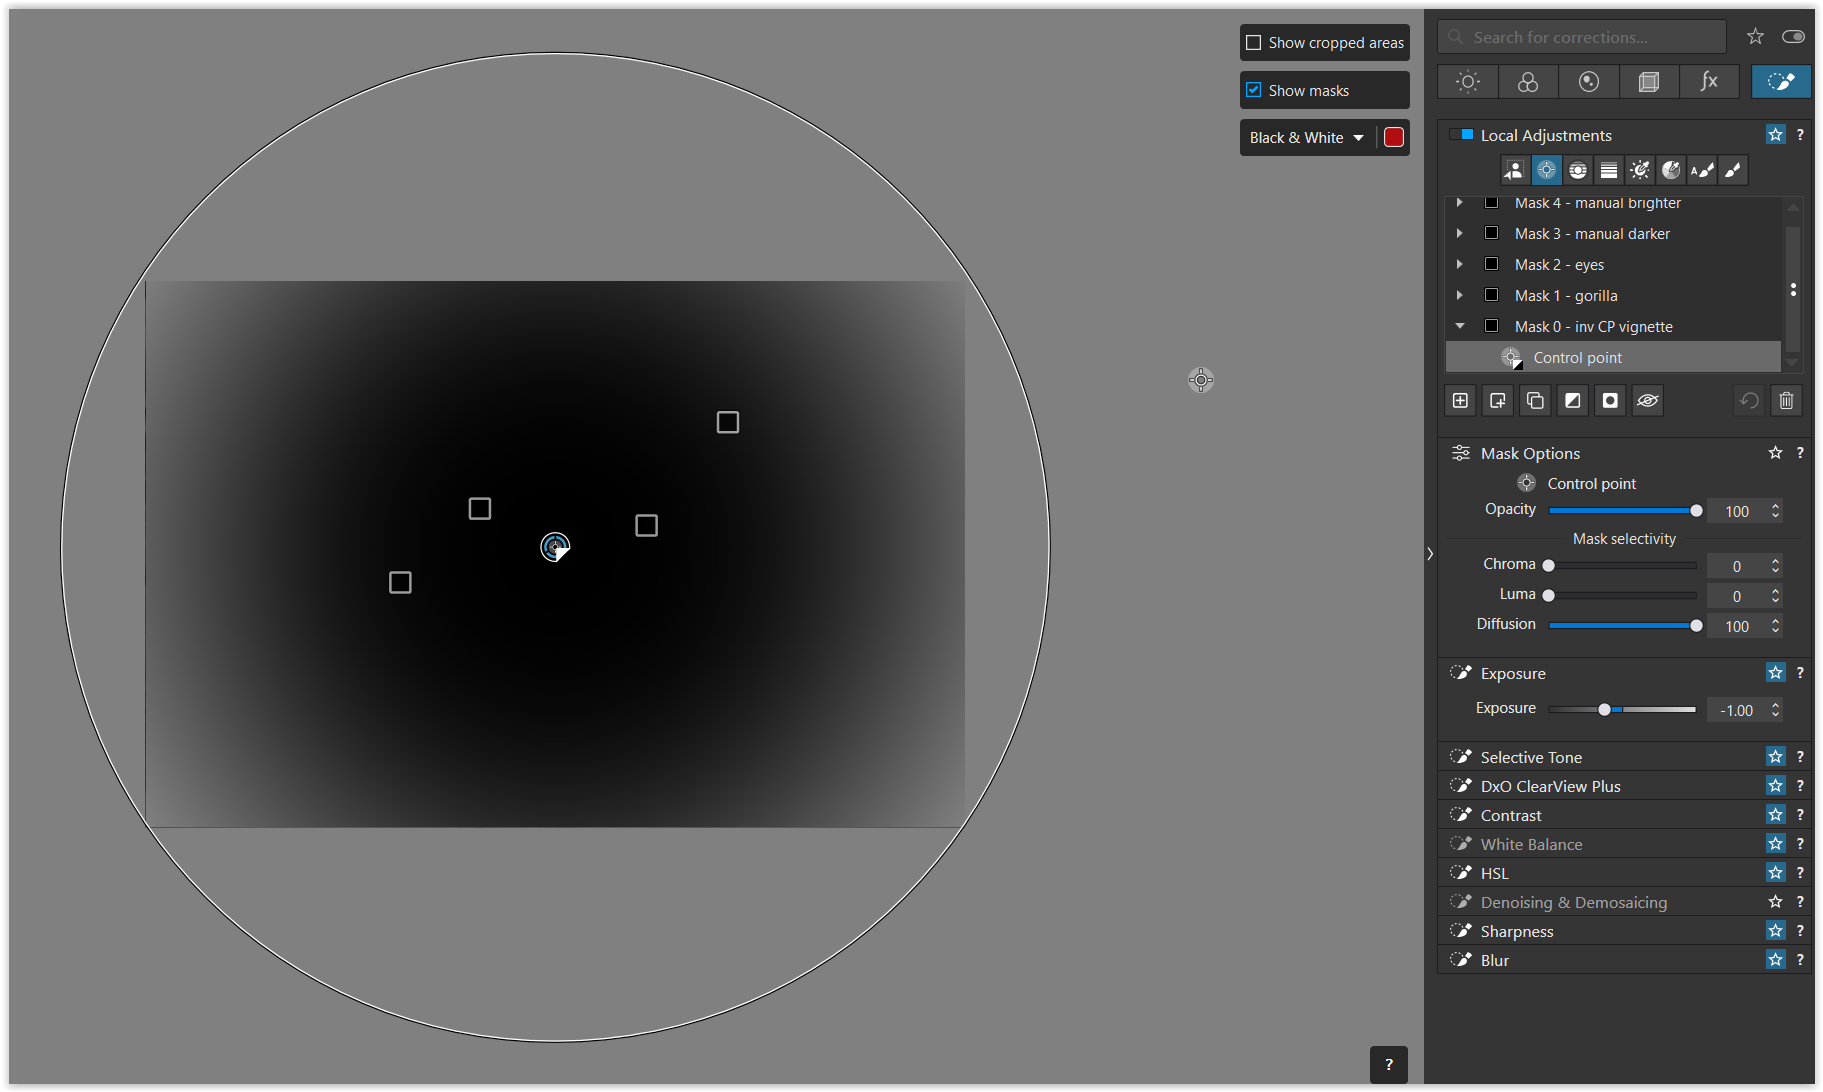This screenshot has height=1092, width=1823.
Task: Click the new mask plus icon
Action: coord(1460,401)
